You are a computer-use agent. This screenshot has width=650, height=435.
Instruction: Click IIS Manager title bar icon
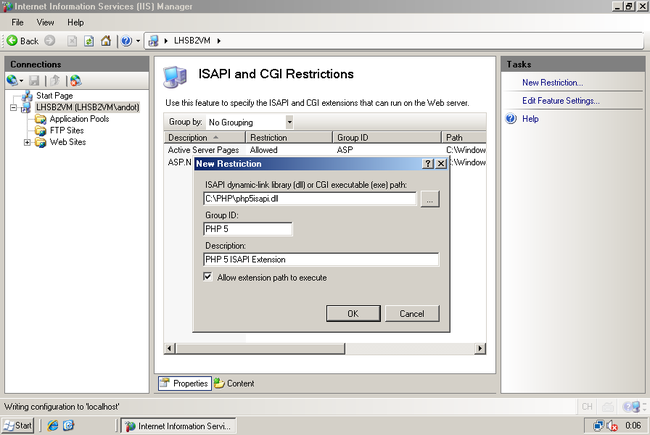click(x=7, y=6)
